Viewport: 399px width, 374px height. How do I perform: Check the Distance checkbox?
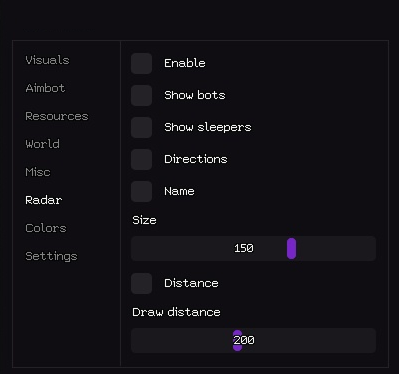tap(142, 283)
